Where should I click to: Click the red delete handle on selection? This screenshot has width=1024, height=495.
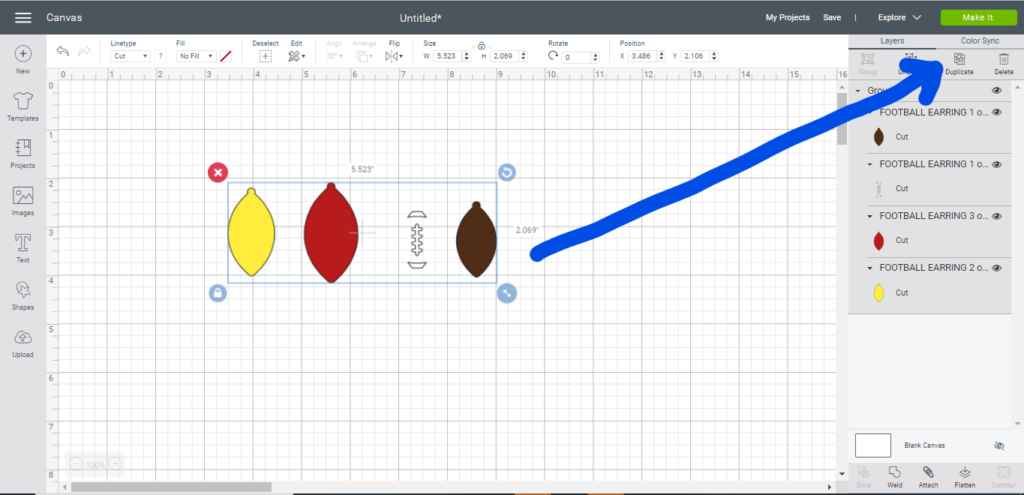coord(217,172)
